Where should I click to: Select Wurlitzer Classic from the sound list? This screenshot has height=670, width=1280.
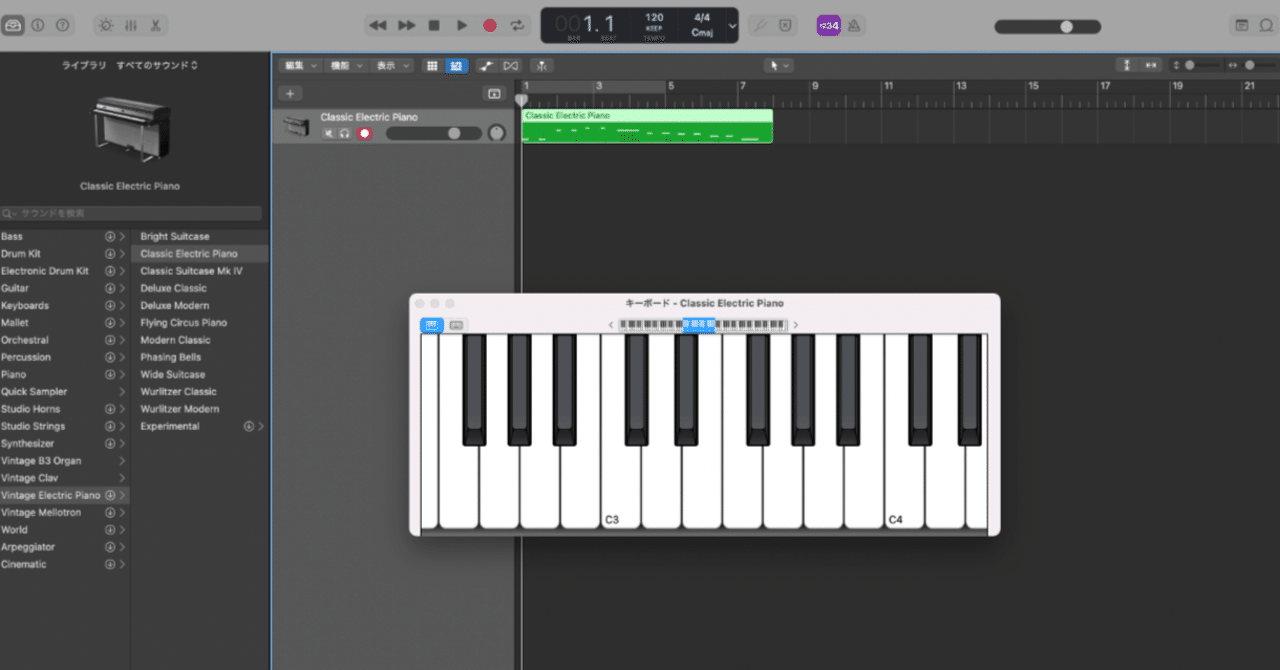click(179, 391)
